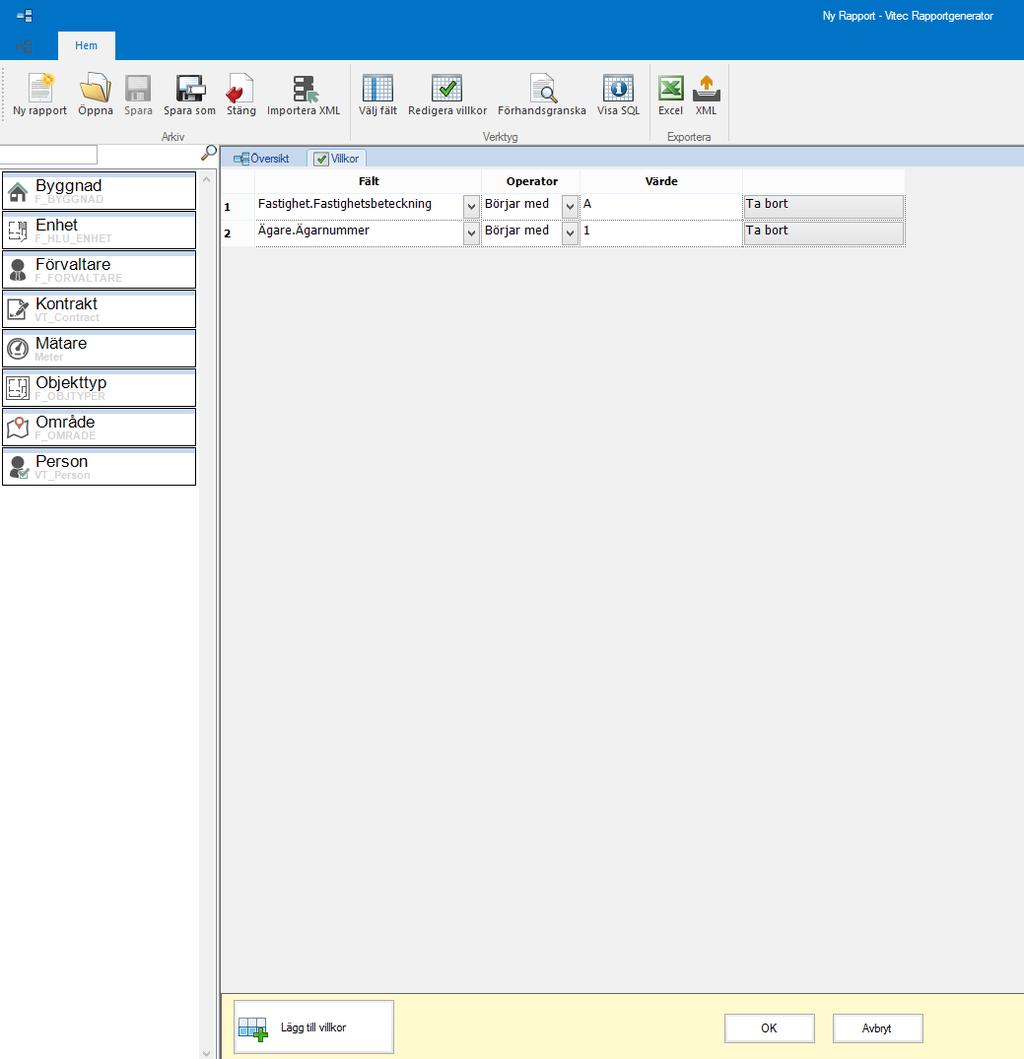Click Börjar med in row 2
The height and width of the screenshot is (1059, 1024).
tap(517, 230)
